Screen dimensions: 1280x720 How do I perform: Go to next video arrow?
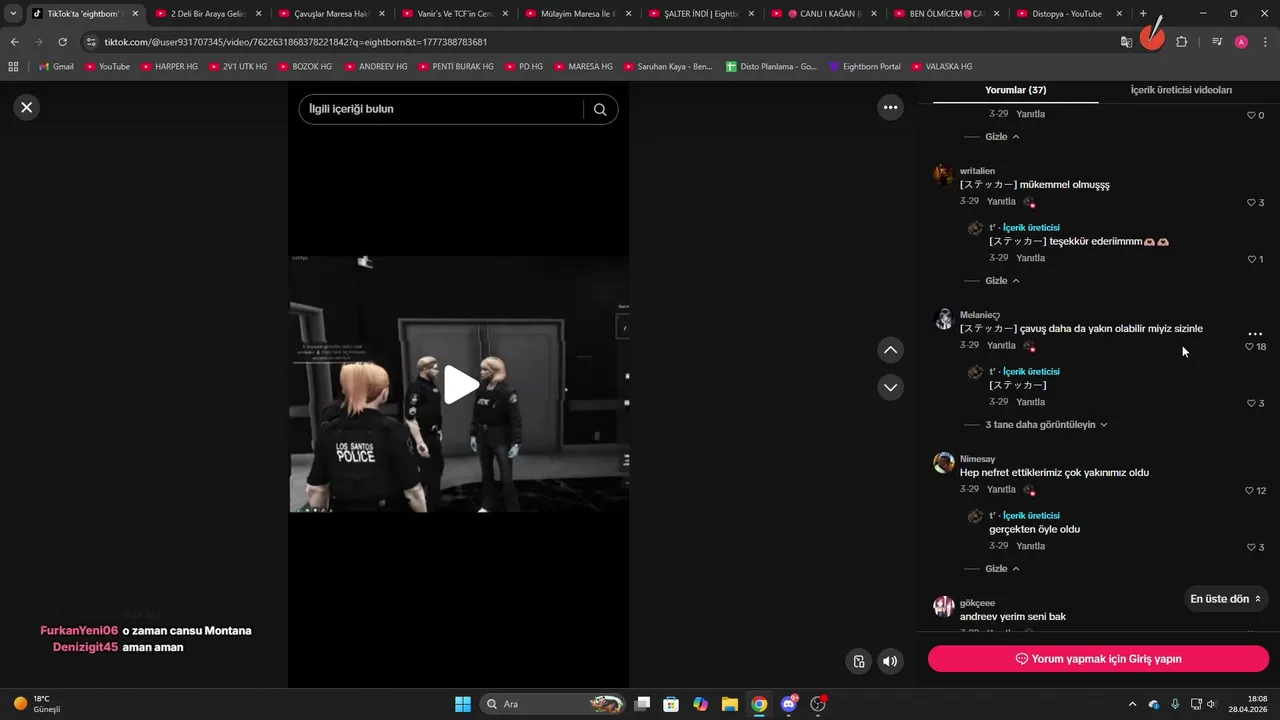tap(890, 387)
